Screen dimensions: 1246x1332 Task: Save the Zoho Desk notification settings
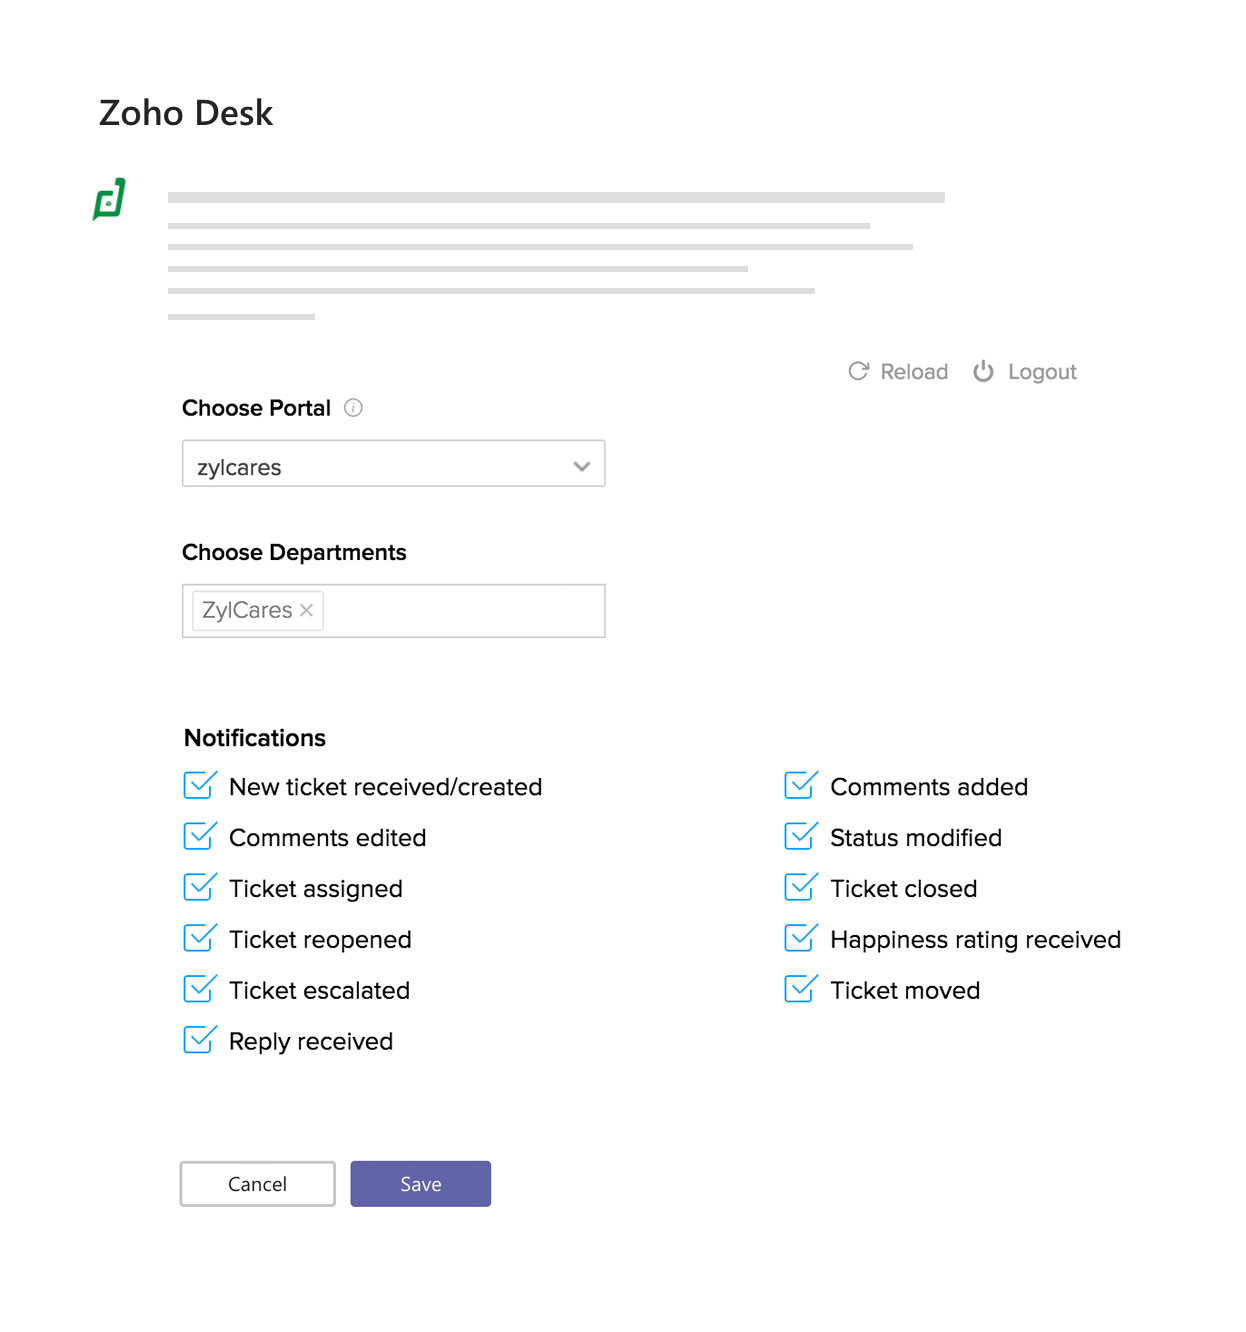(x=420, y=1183)
